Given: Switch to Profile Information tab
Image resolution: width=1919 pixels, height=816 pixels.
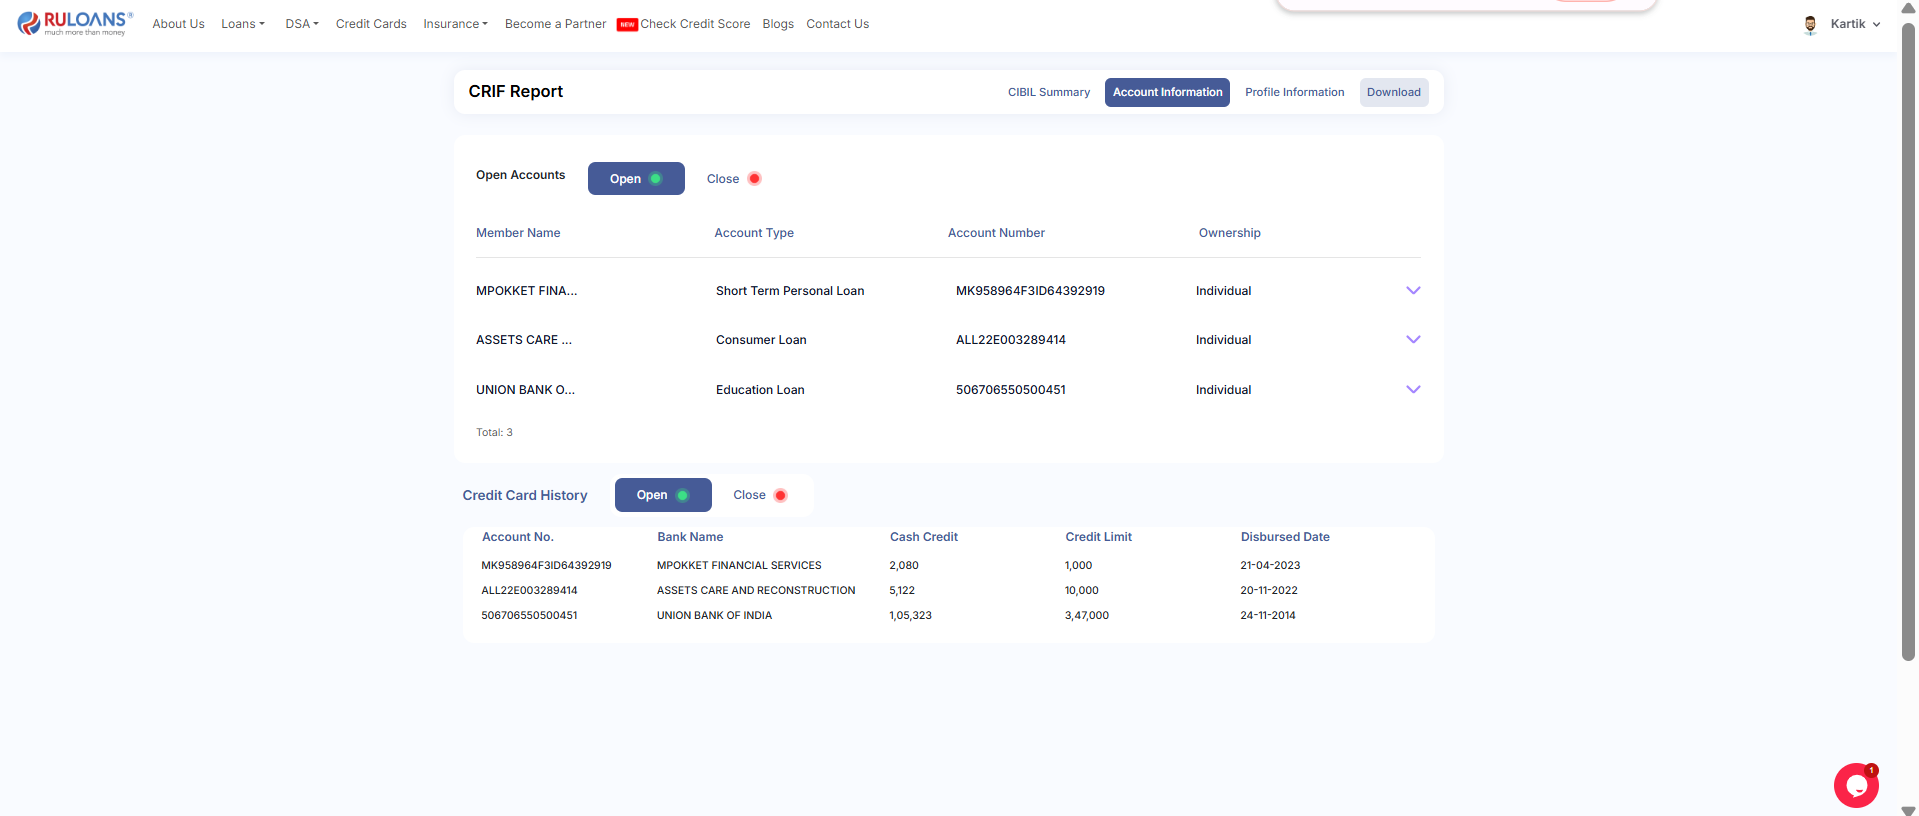Looking at the screenshot, I should (1294, 92).
